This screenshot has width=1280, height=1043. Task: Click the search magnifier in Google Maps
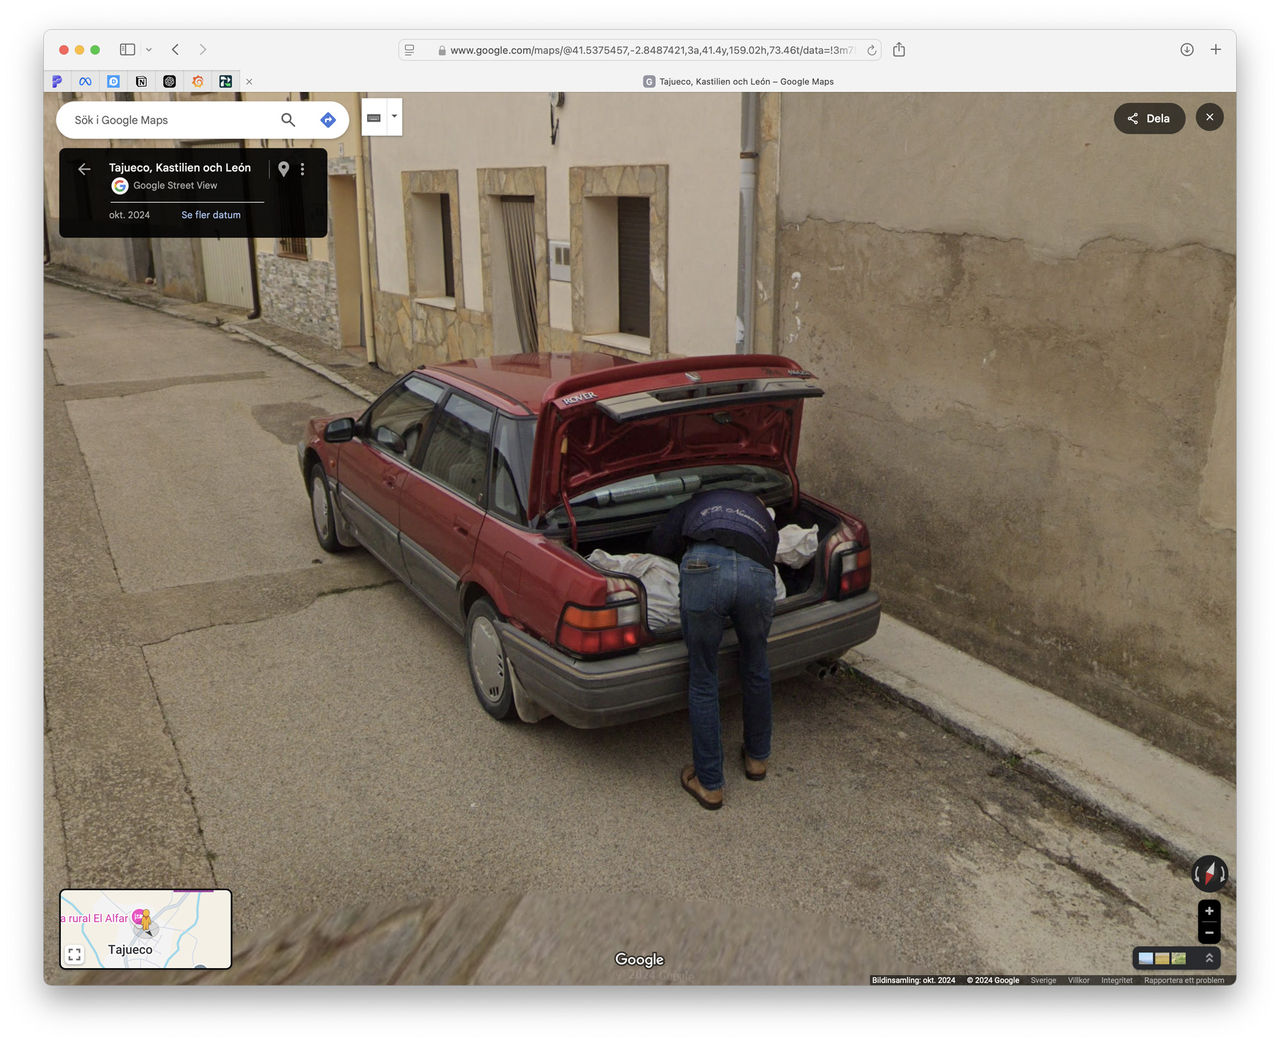[288, 119]
